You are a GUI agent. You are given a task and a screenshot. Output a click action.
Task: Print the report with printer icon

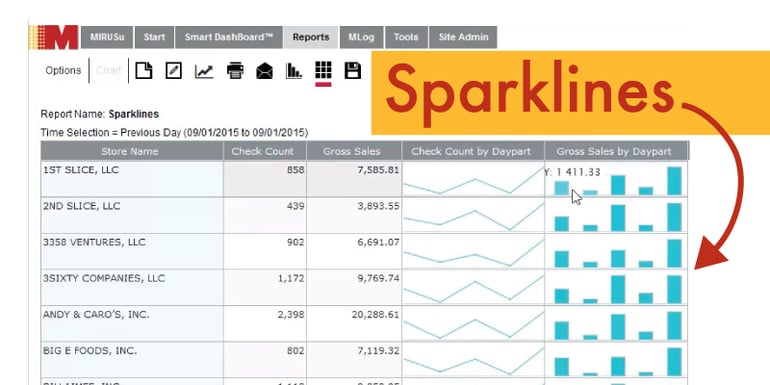click(x=235, y=71)
